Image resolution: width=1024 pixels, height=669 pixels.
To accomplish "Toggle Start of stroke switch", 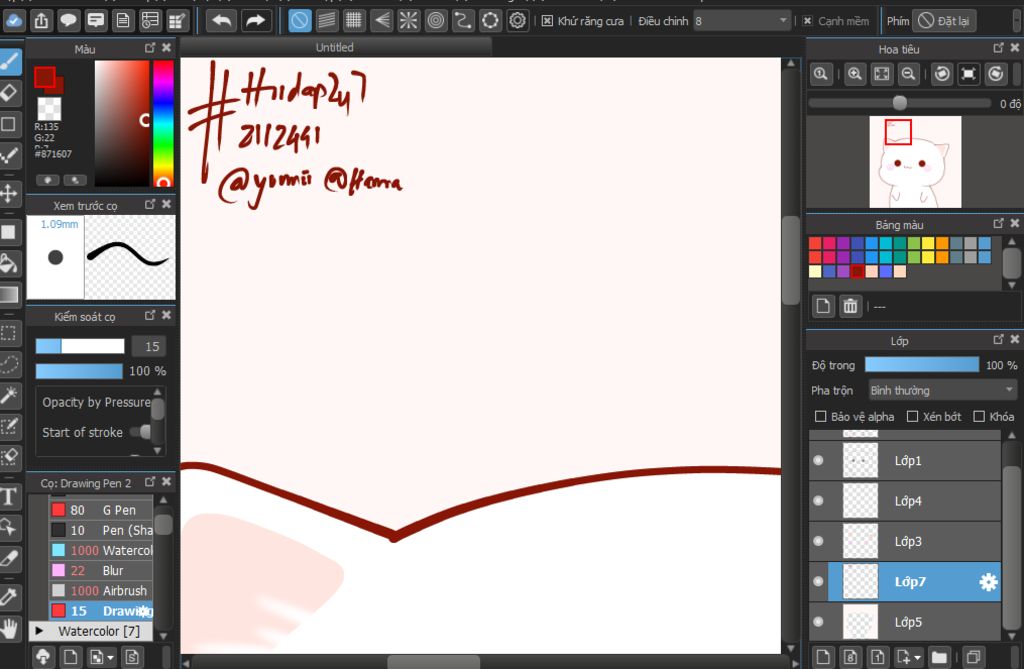I will (x=141, y=432).
